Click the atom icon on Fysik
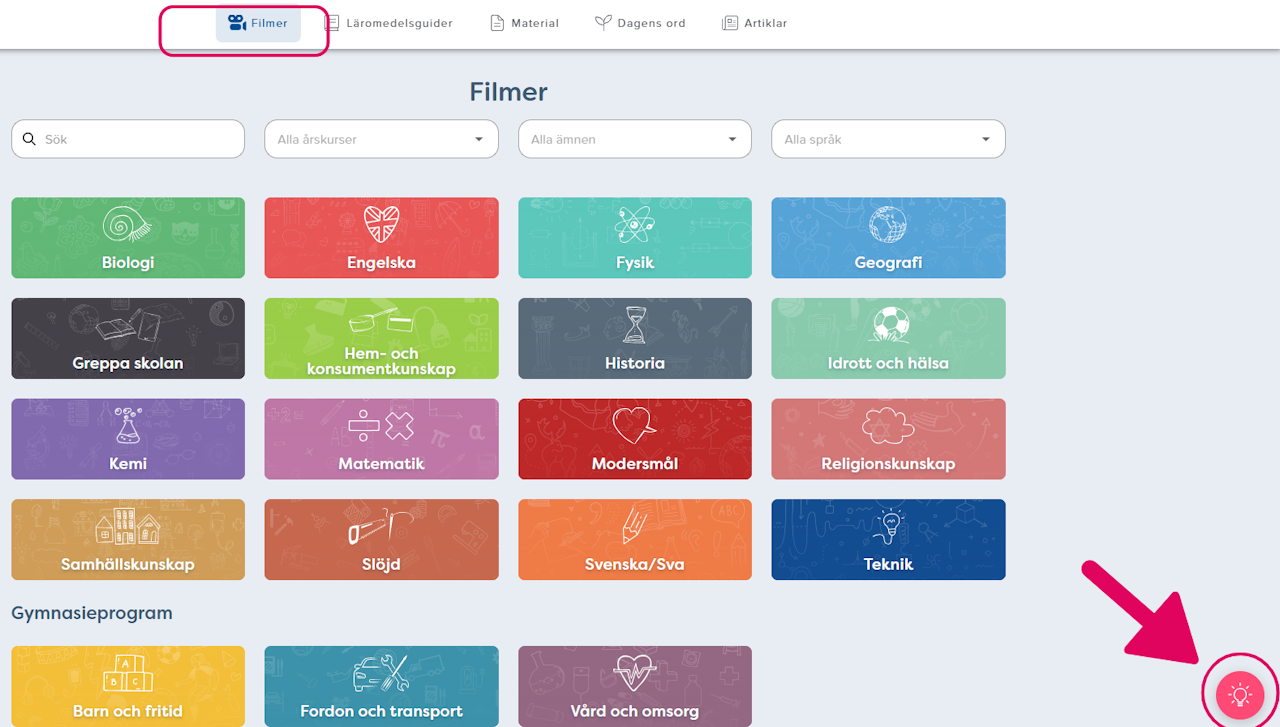The image size is (1280, 727). pyautogui.click(x=635, y=225)
